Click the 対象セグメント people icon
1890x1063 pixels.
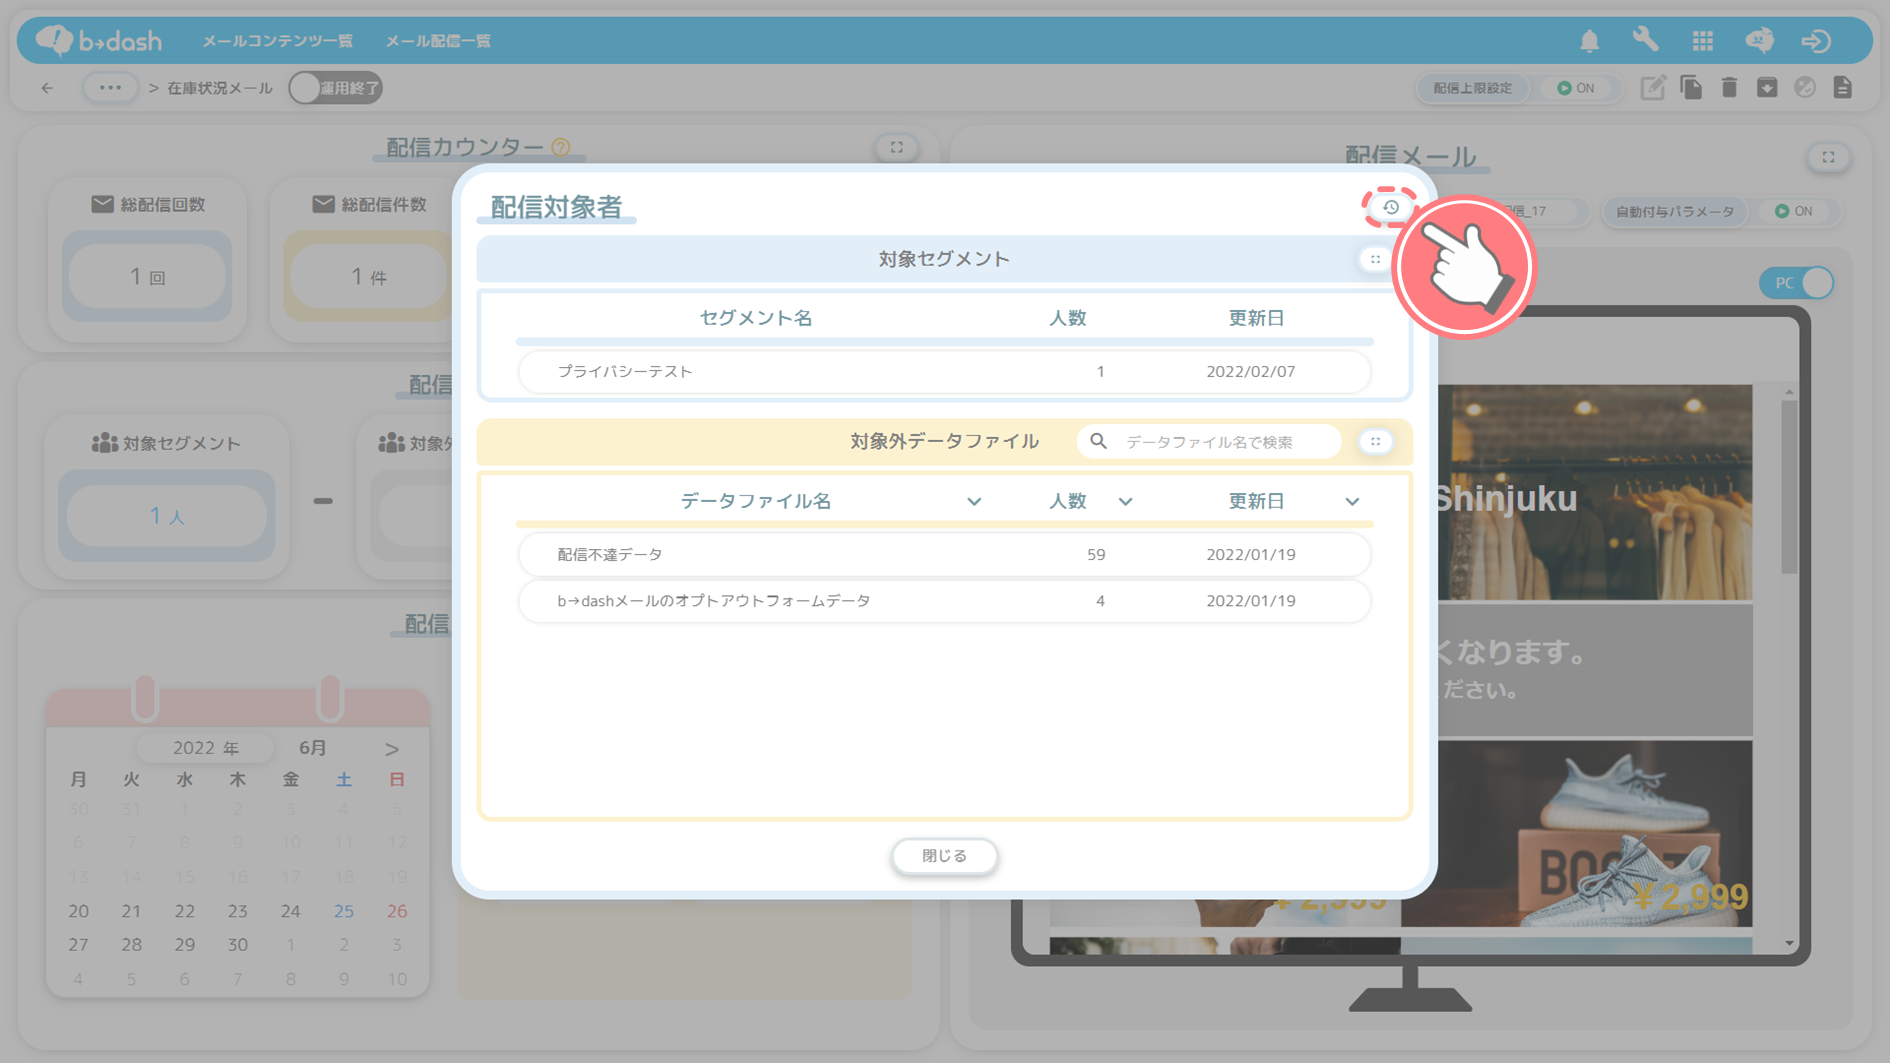[104, 443]
